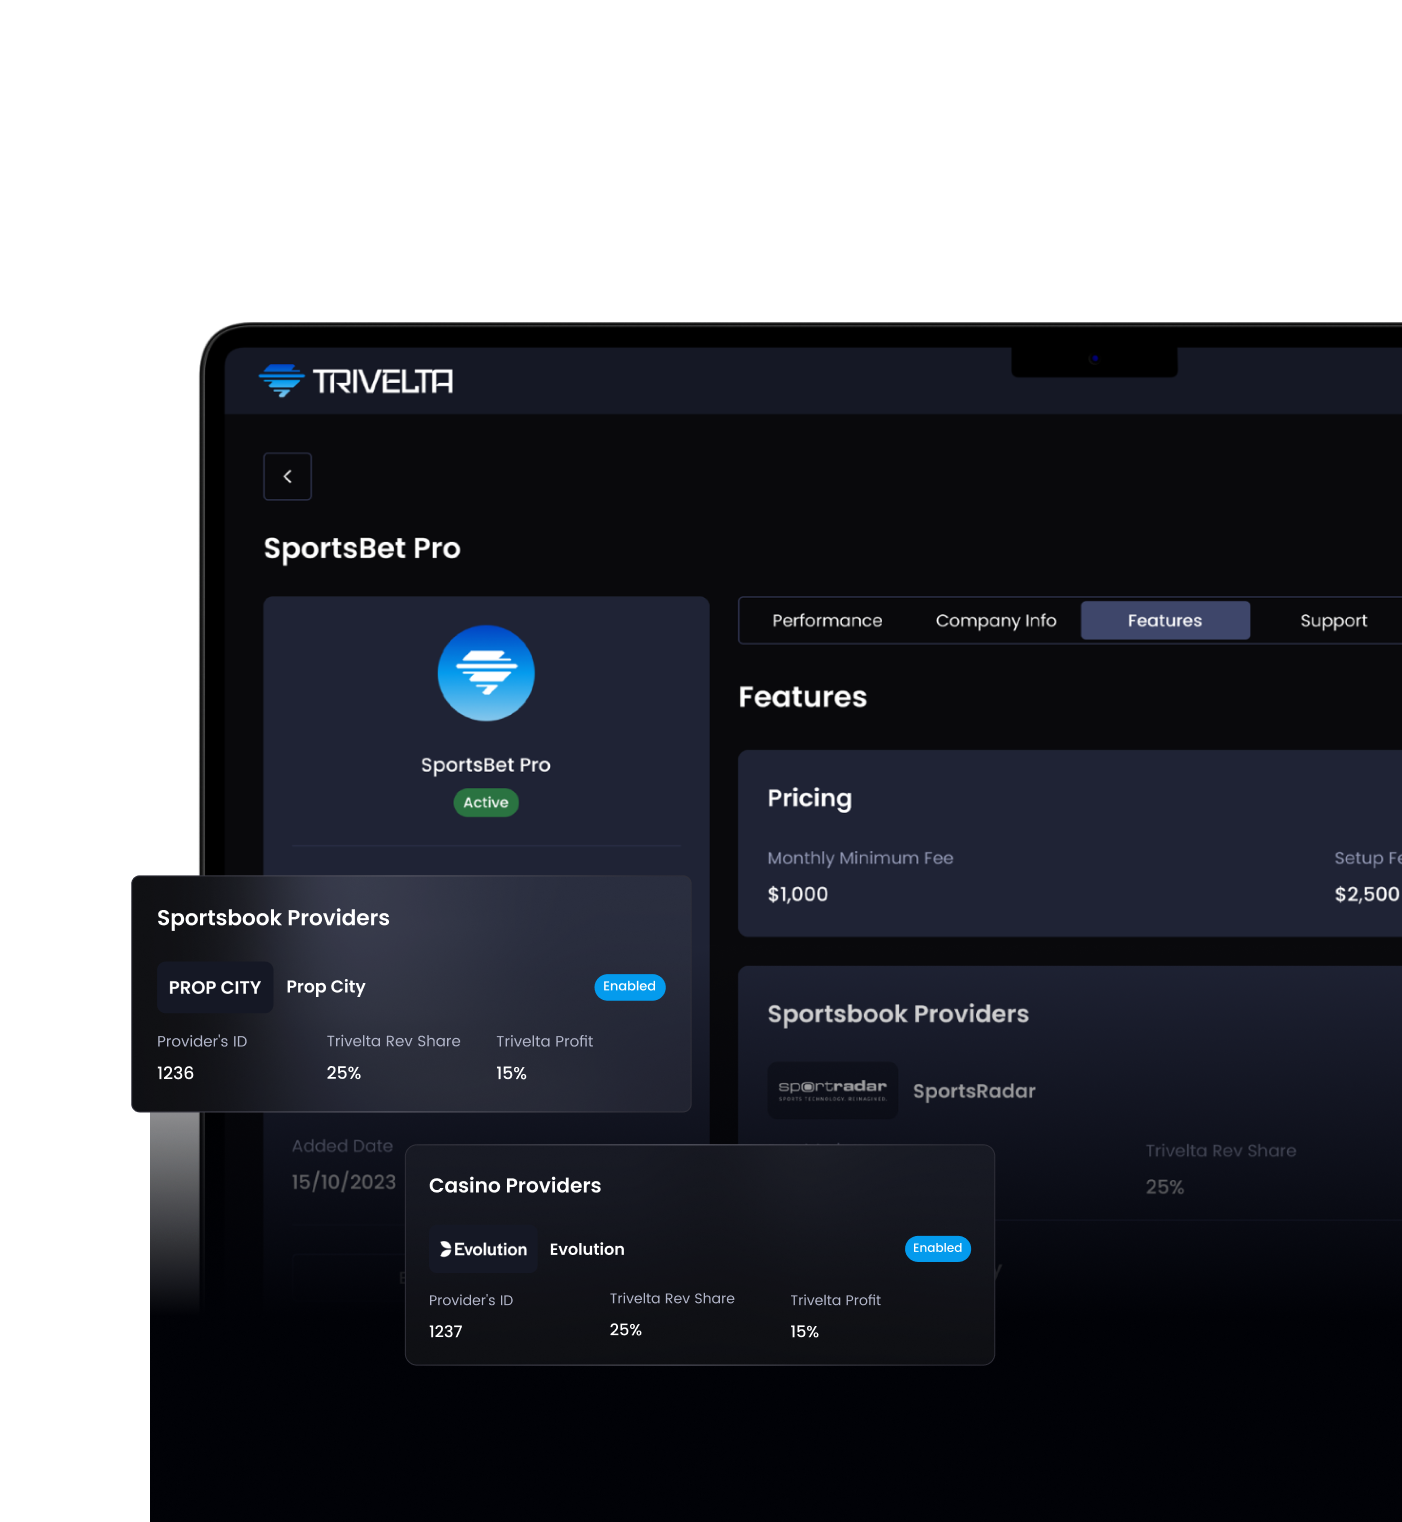1402x1522 pixels.
Task: Click the Casino Providers heading
Action: pos(515,1185)
